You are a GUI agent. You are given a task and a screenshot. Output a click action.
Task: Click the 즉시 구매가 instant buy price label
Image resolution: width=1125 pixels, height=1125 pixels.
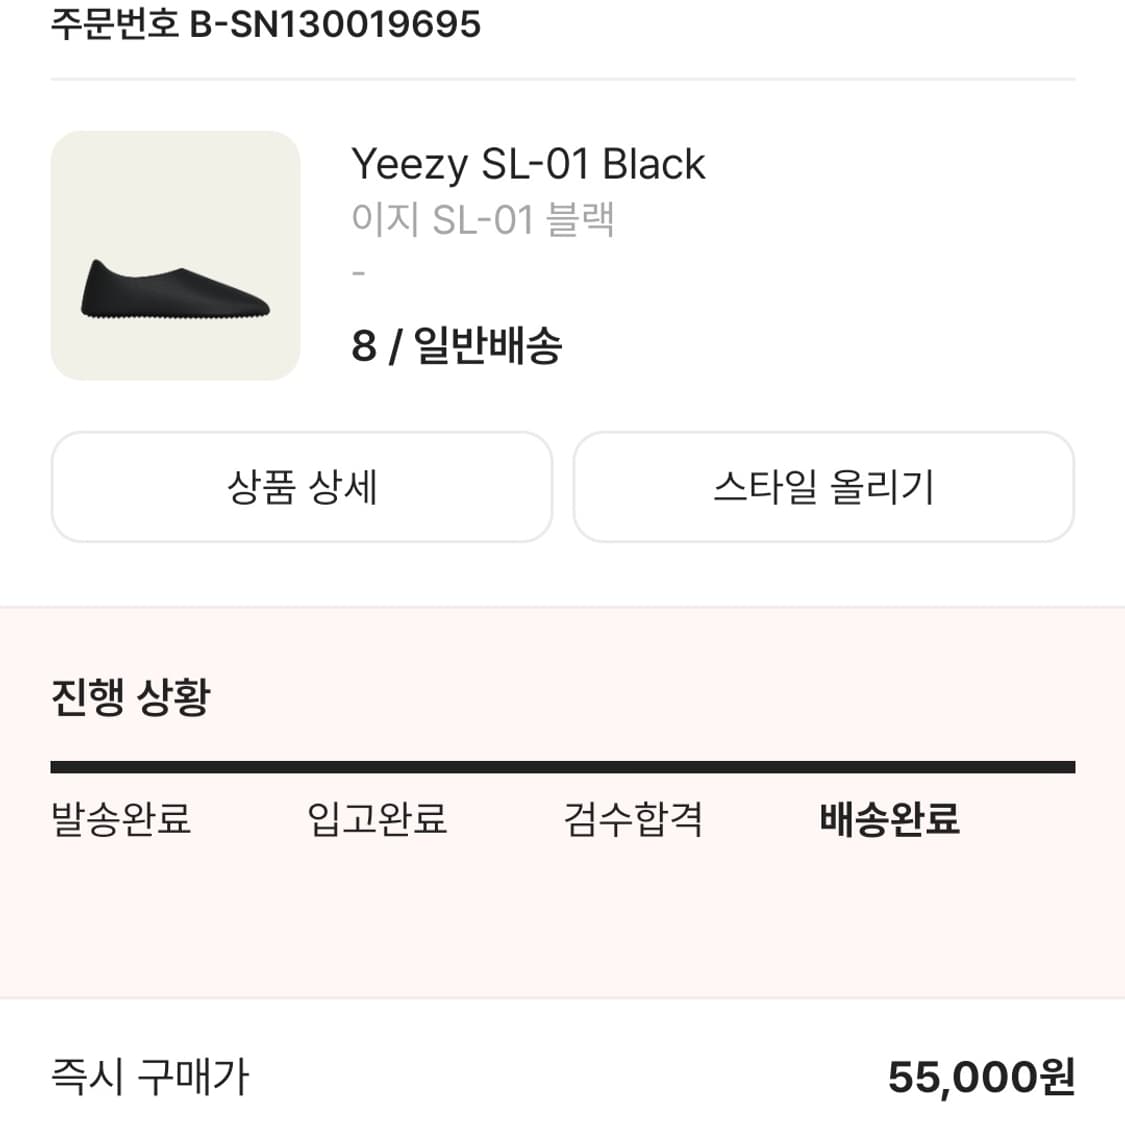pos(150,1077)
